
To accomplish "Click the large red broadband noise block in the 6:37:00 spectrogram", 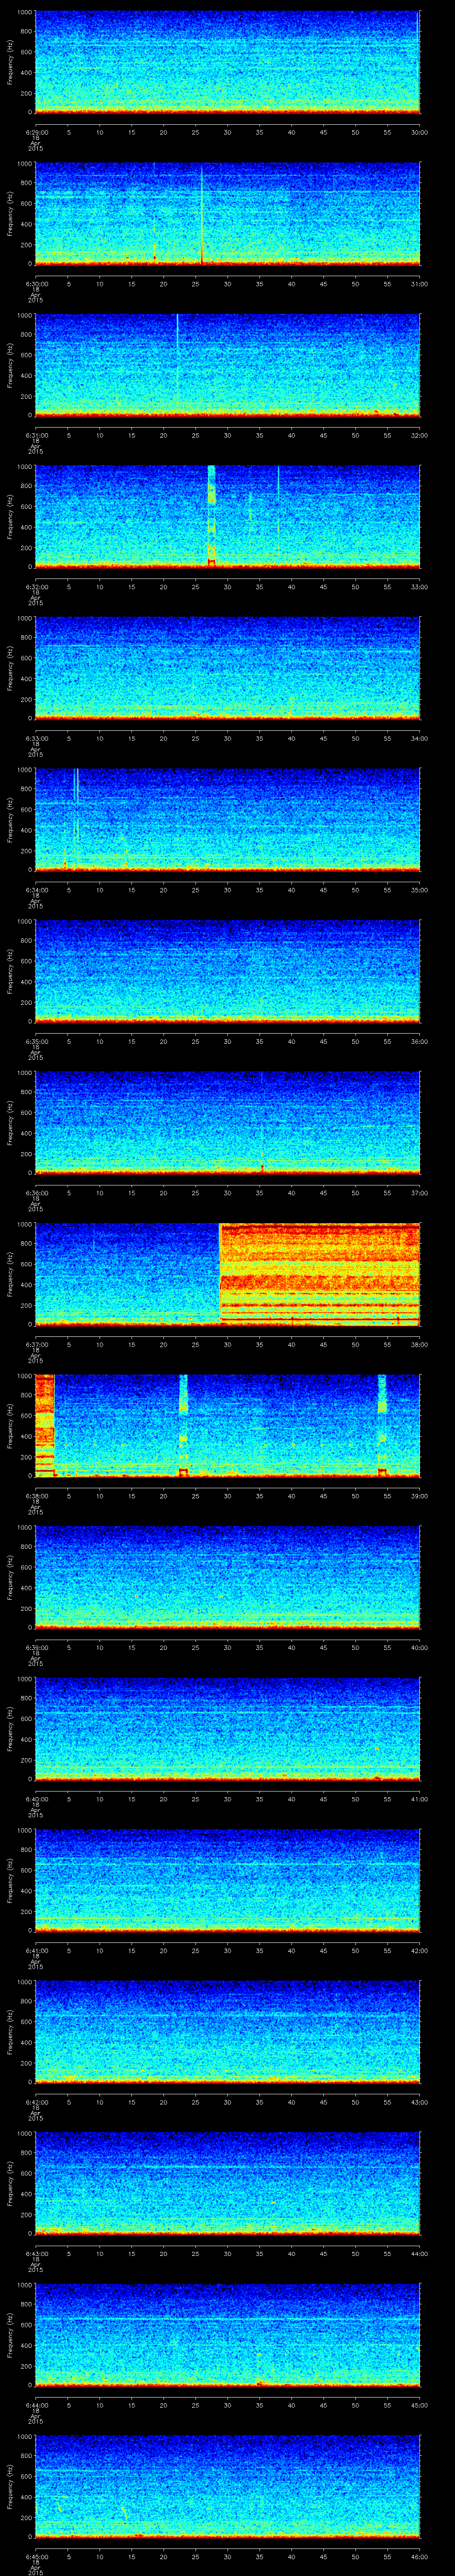I will tap(319, 1275).
